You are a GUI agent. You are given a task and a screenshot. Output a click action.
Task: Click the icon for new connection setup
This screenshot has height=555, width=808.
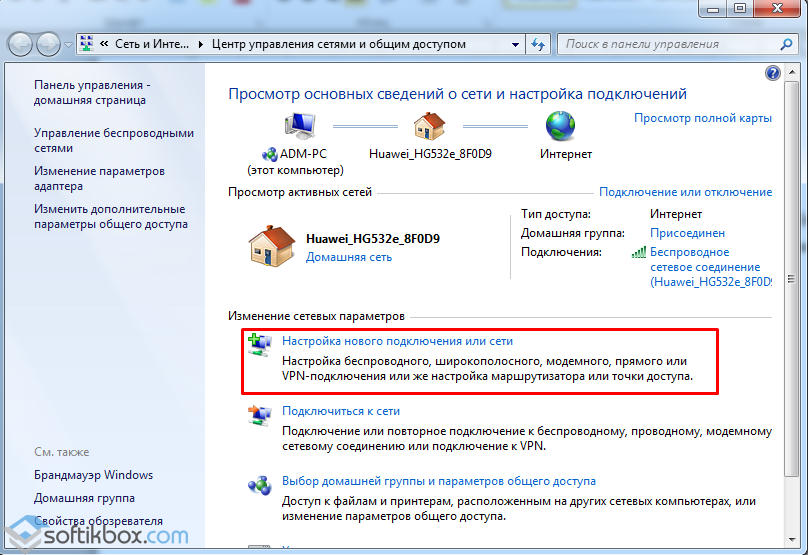[x=260, y=344]
